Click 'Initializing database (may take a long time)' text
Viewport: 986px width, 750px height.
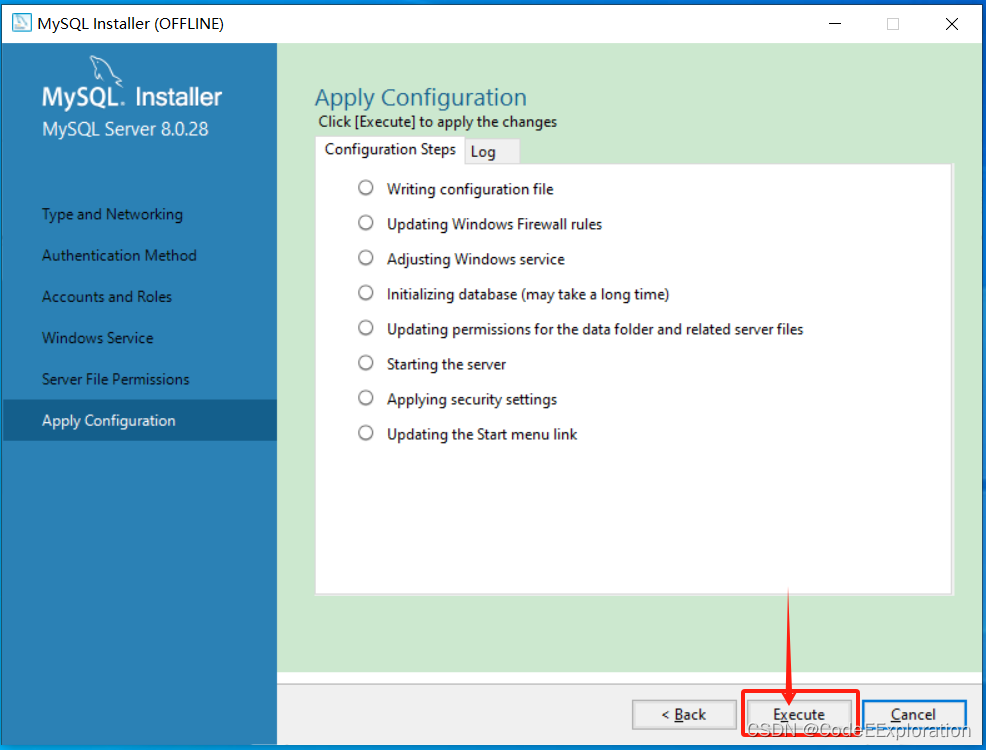click(x=528, y=294)
